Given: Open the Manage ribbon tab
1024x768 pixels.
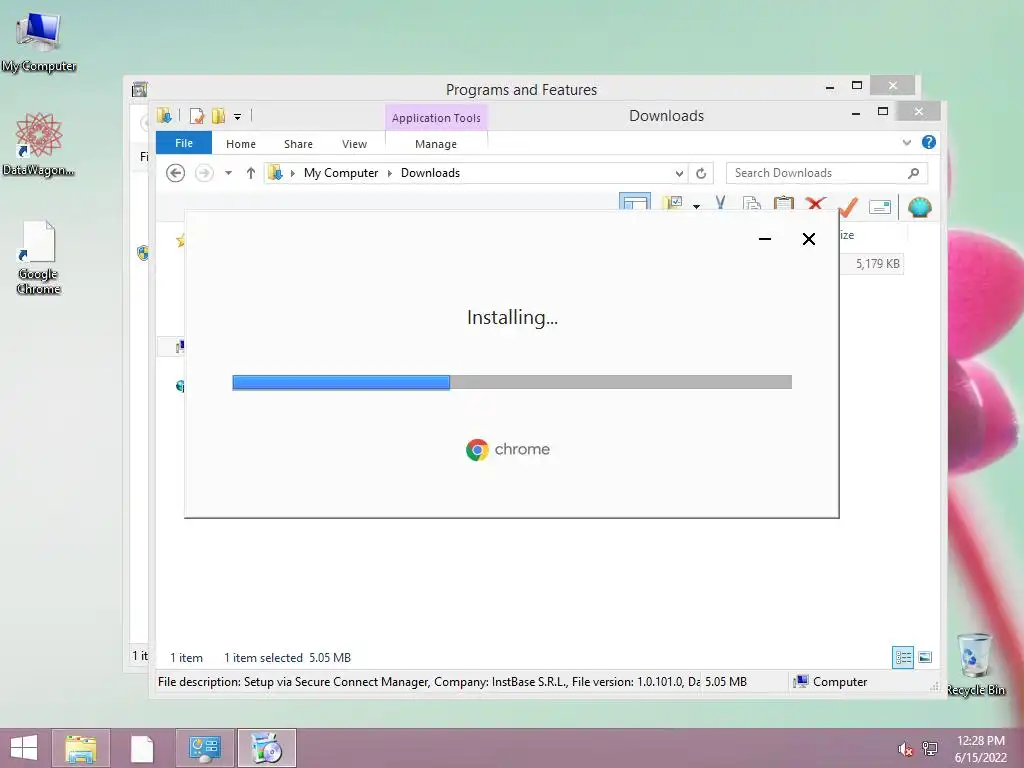Looking at the screenshot, I should coord(436,144).
